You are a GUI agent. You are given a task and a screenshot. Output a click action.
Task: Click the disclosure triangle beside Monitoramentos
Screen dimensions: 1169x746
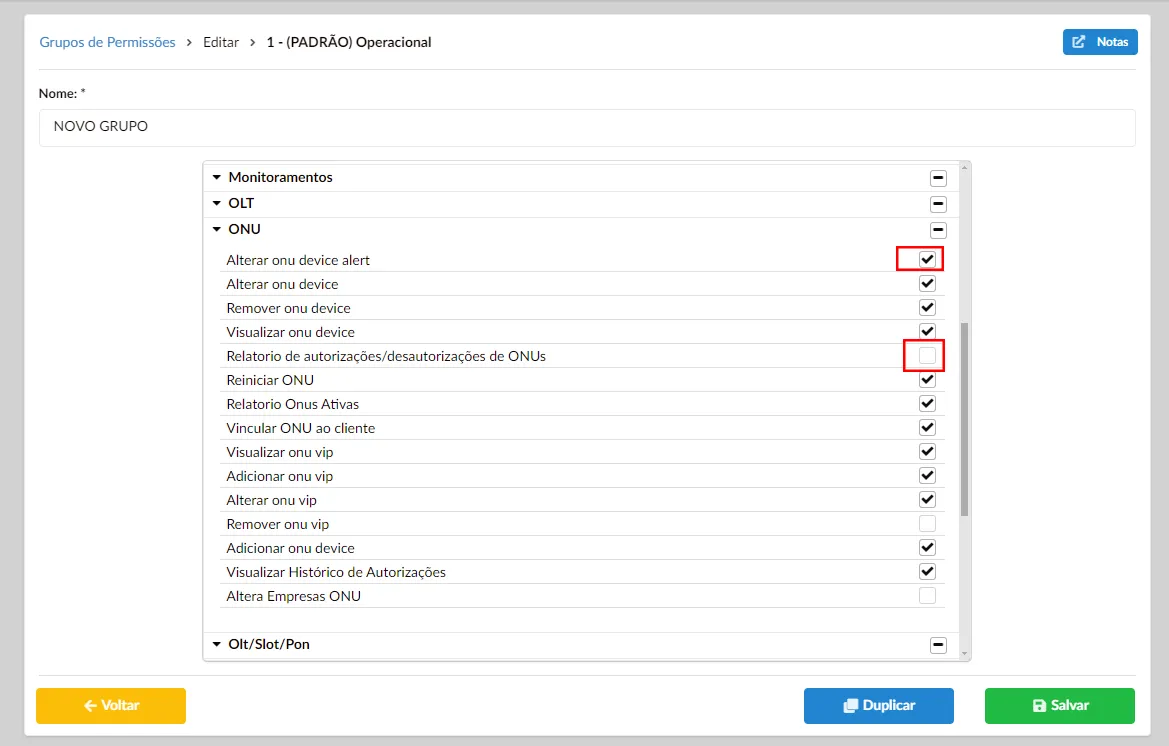point(217,177)
